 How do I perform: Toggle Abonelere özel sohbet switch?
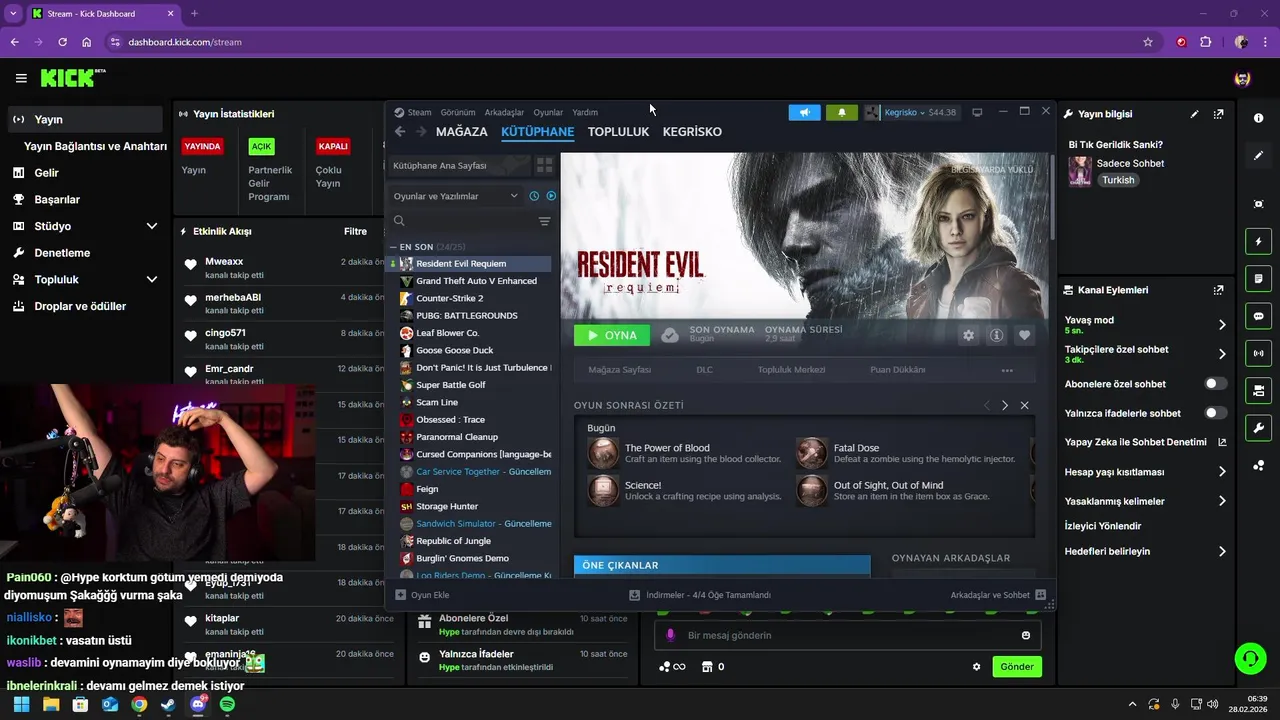(1216, 384)
